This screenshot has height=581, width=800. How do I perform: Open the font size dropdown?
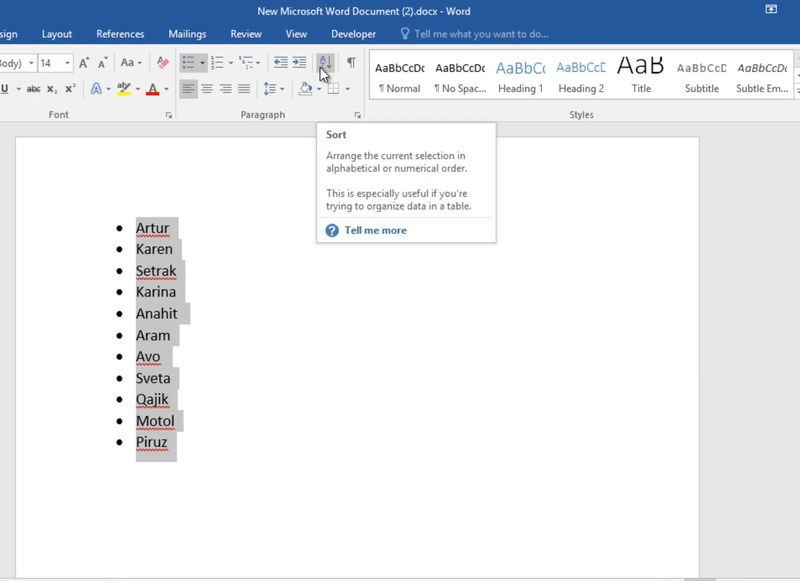(67, 63)
